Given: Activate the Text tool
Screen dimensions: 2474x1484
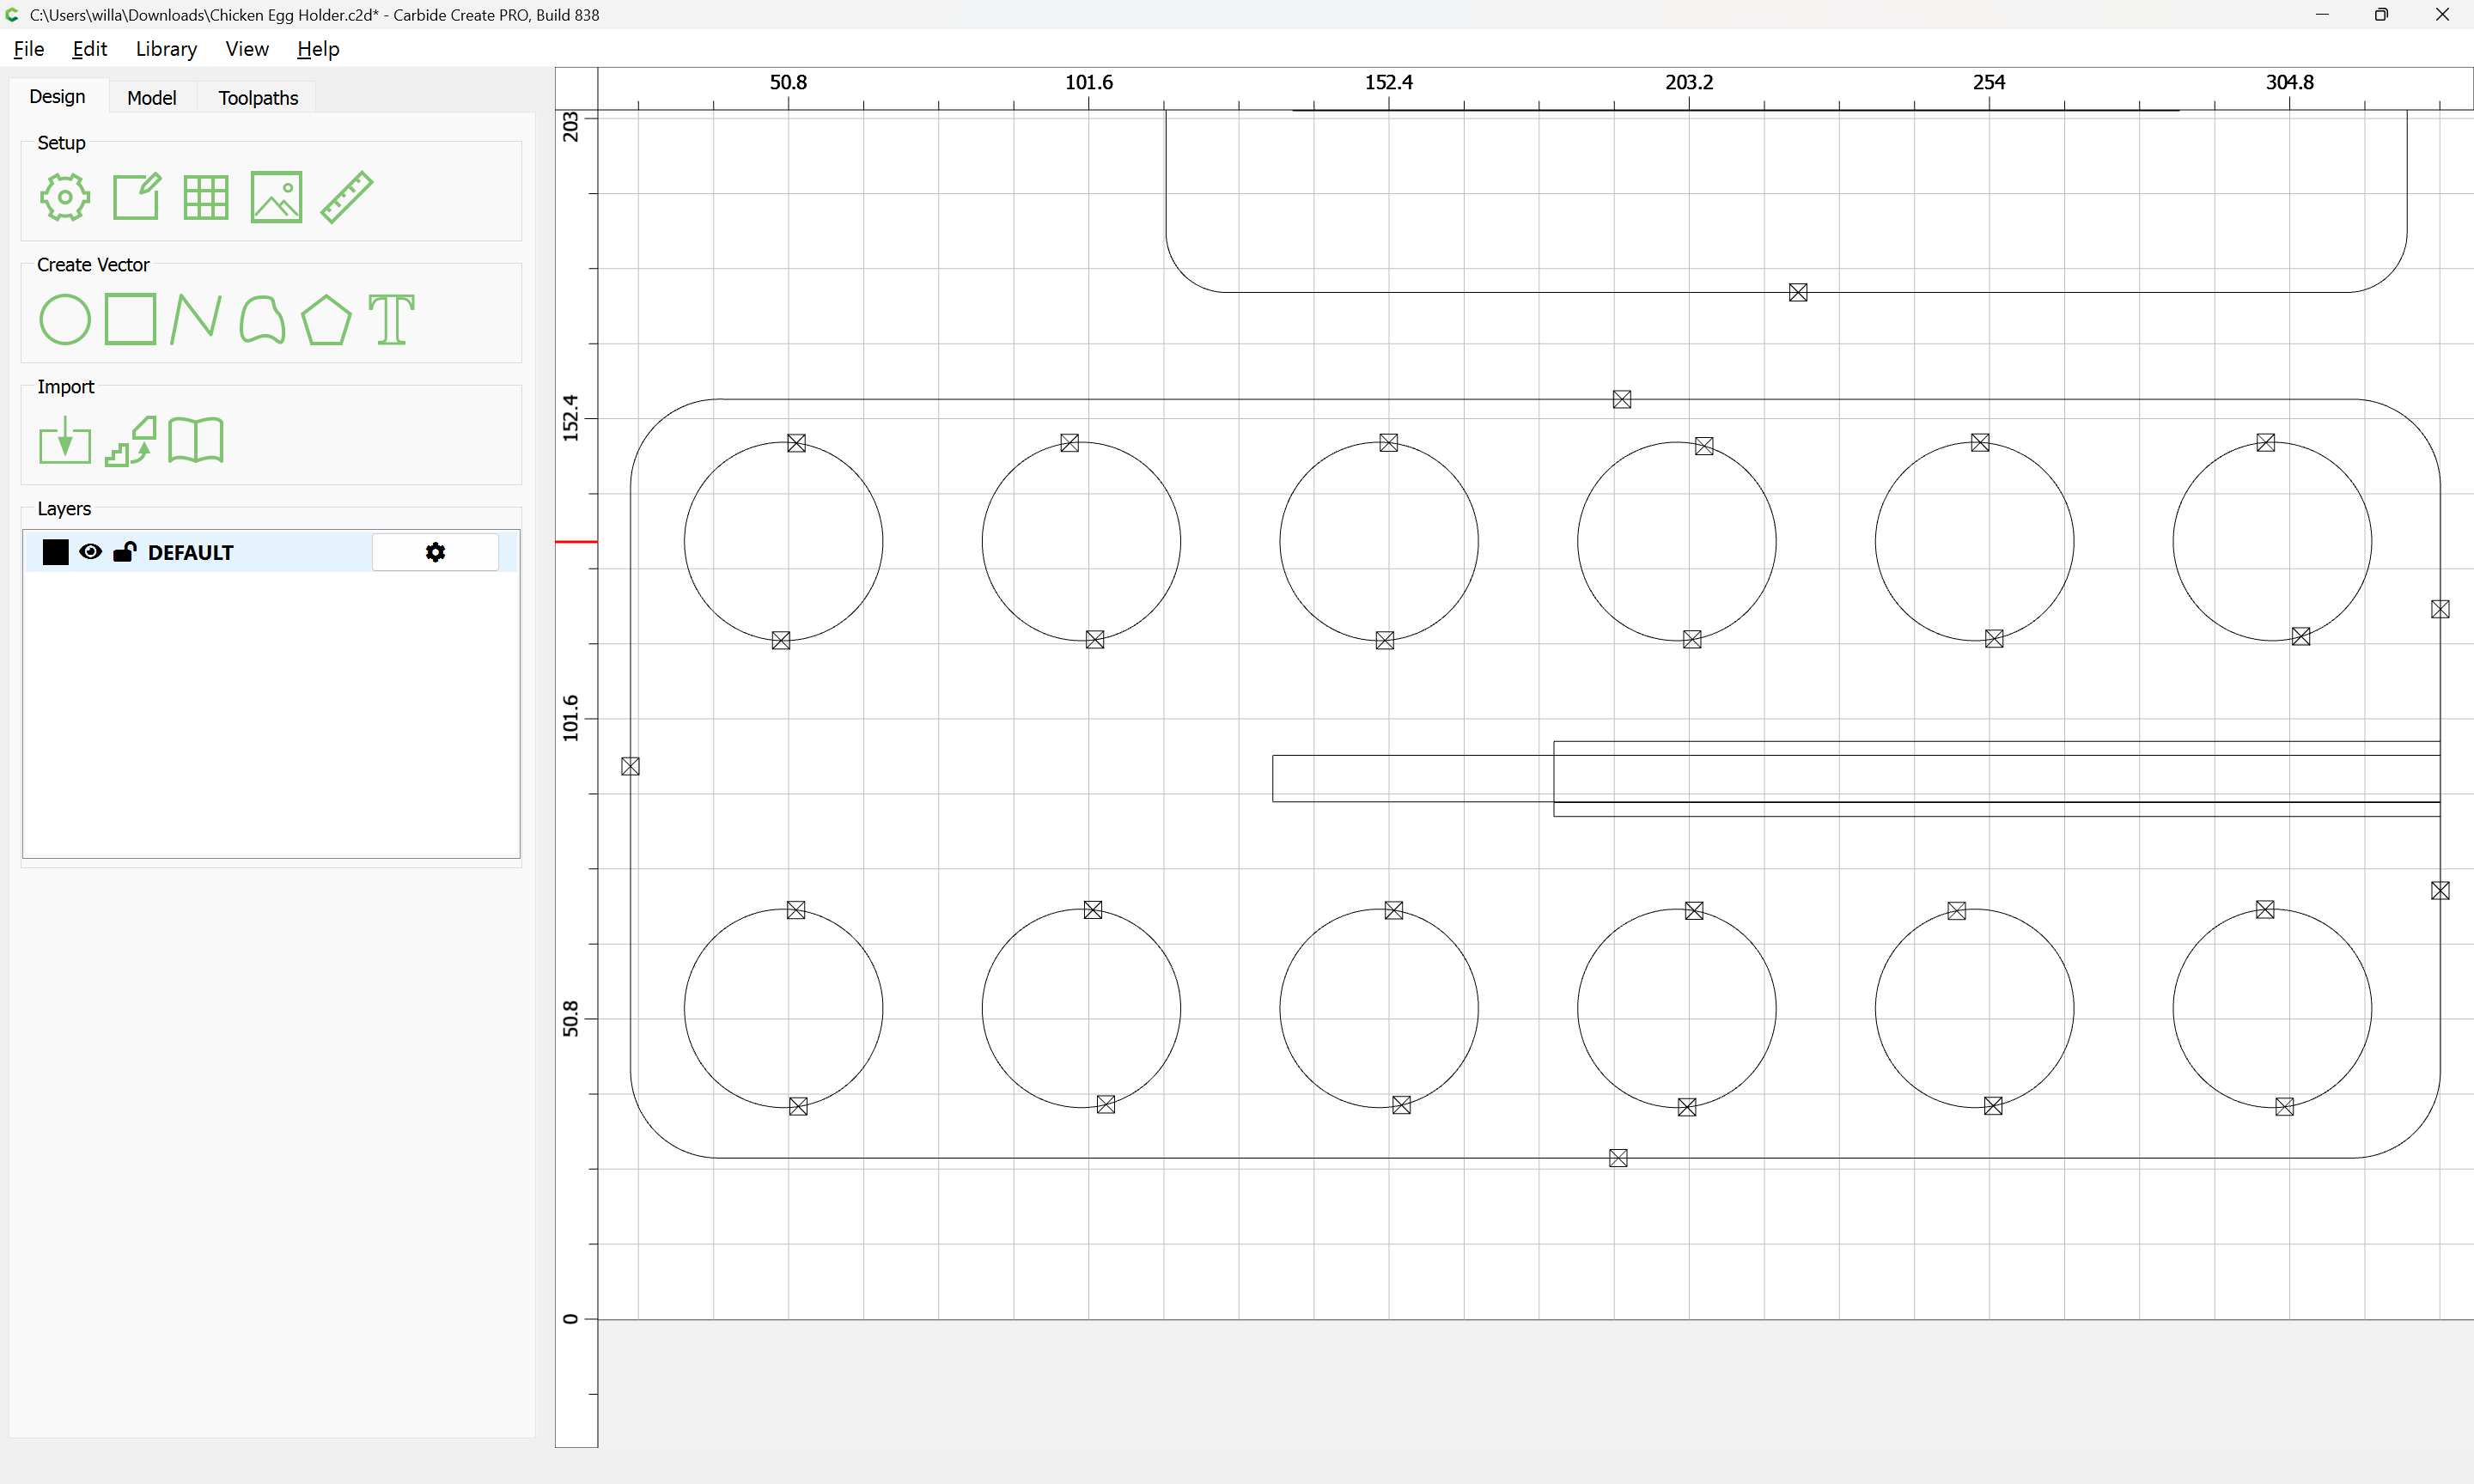Looking at the screenshot, I should click(x=391, y=320).
